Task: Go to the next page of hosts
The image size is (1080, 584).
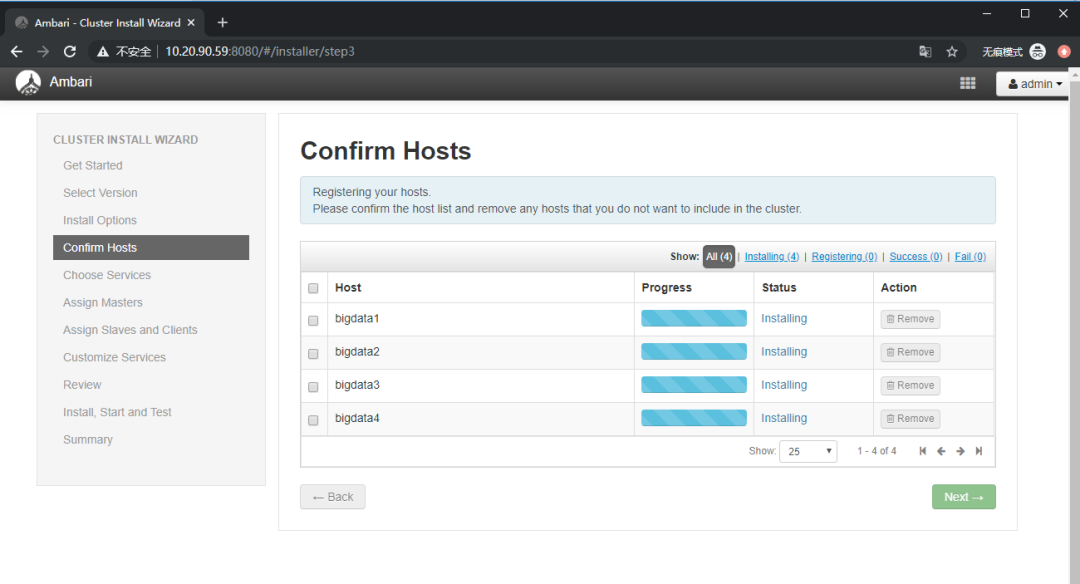Action: 960,451
